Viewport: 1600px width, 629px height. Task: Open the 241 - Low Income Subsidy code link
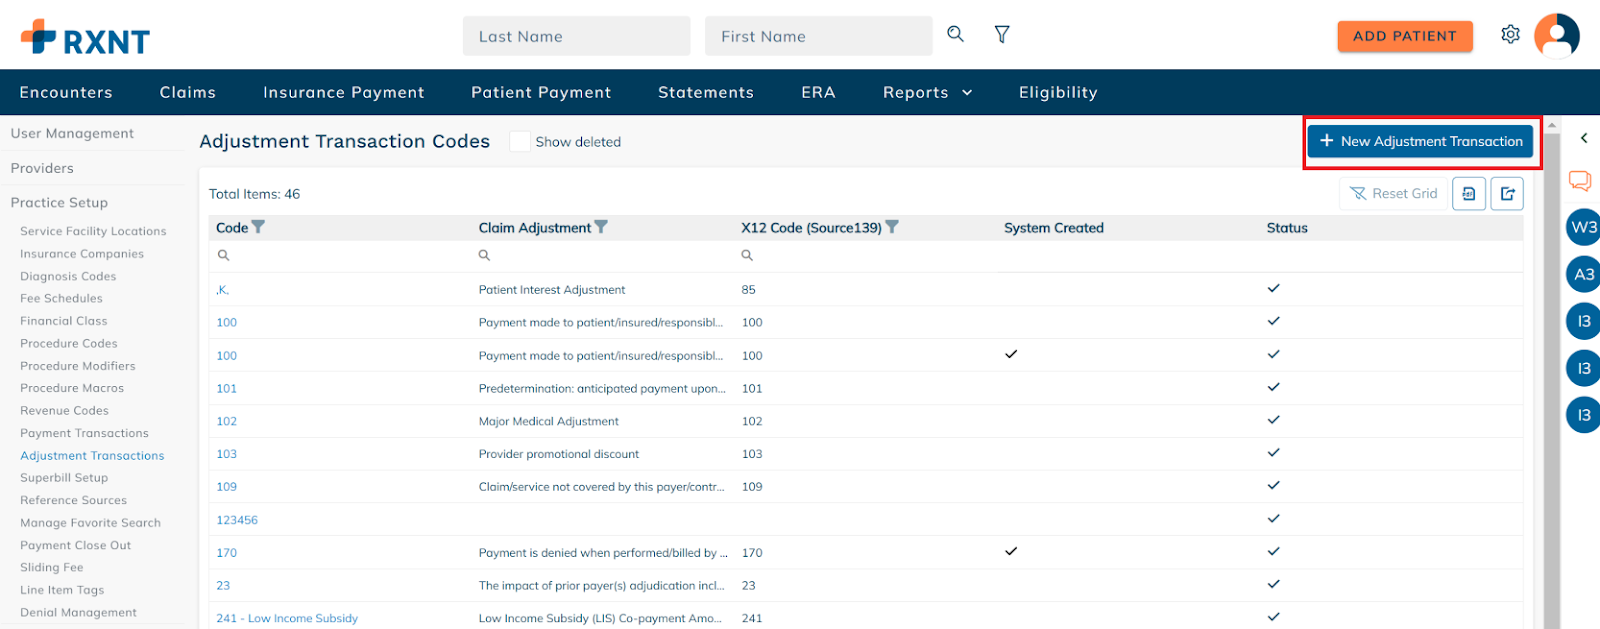tap(287, 618)
